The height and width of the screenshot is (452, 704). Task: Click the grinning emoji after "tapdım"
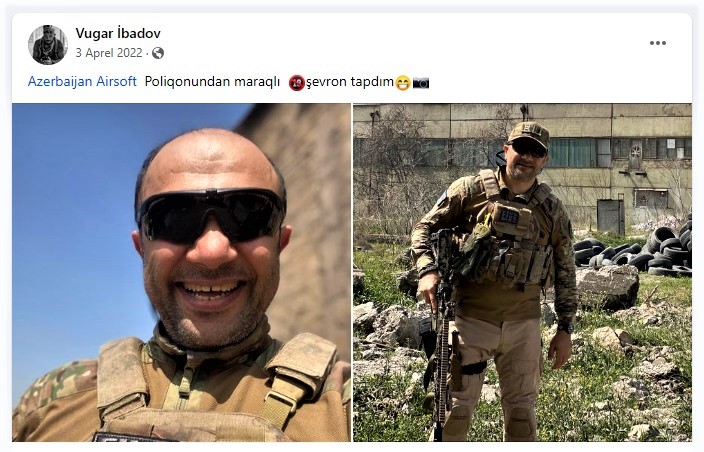tap(403, 83)
